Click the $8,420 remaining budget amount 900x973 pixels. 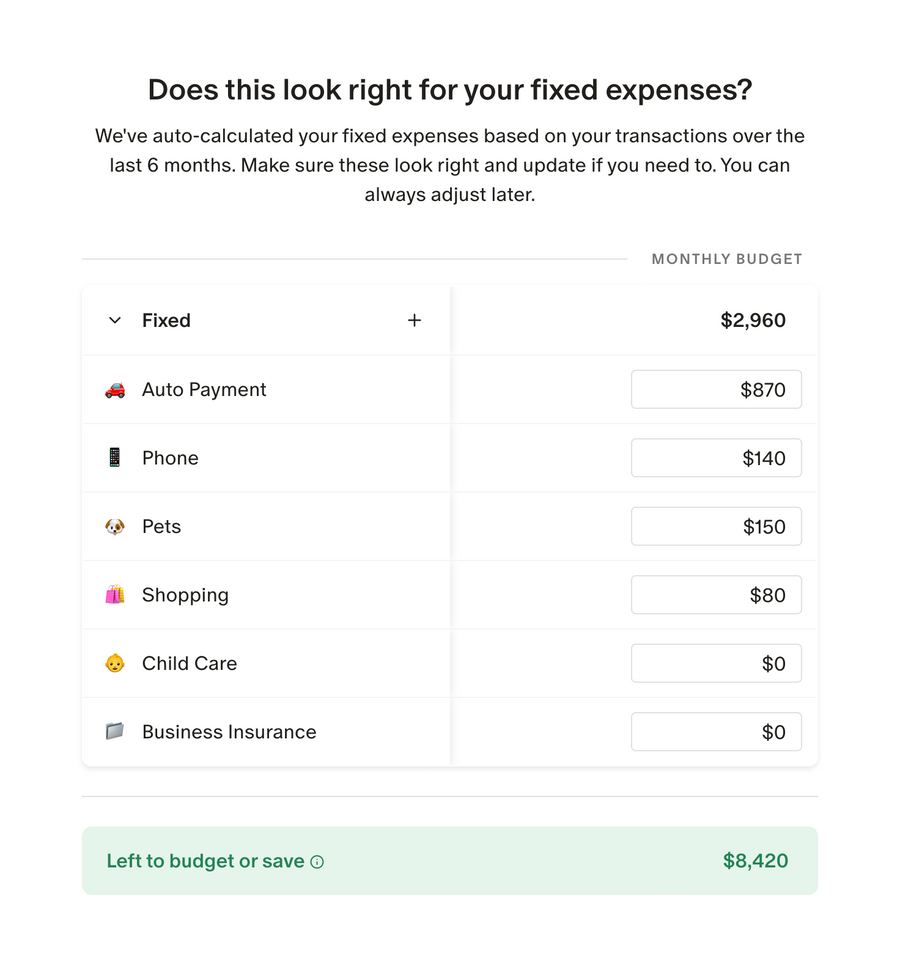click(757, 861)
